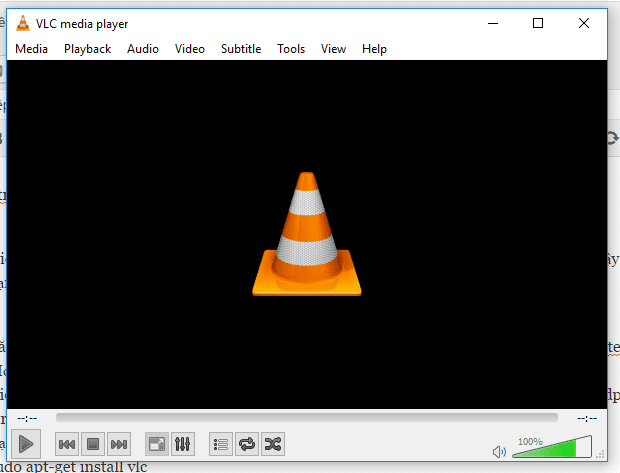Stop playback with the stop button
620x473 pixels.
coord(93,443)
